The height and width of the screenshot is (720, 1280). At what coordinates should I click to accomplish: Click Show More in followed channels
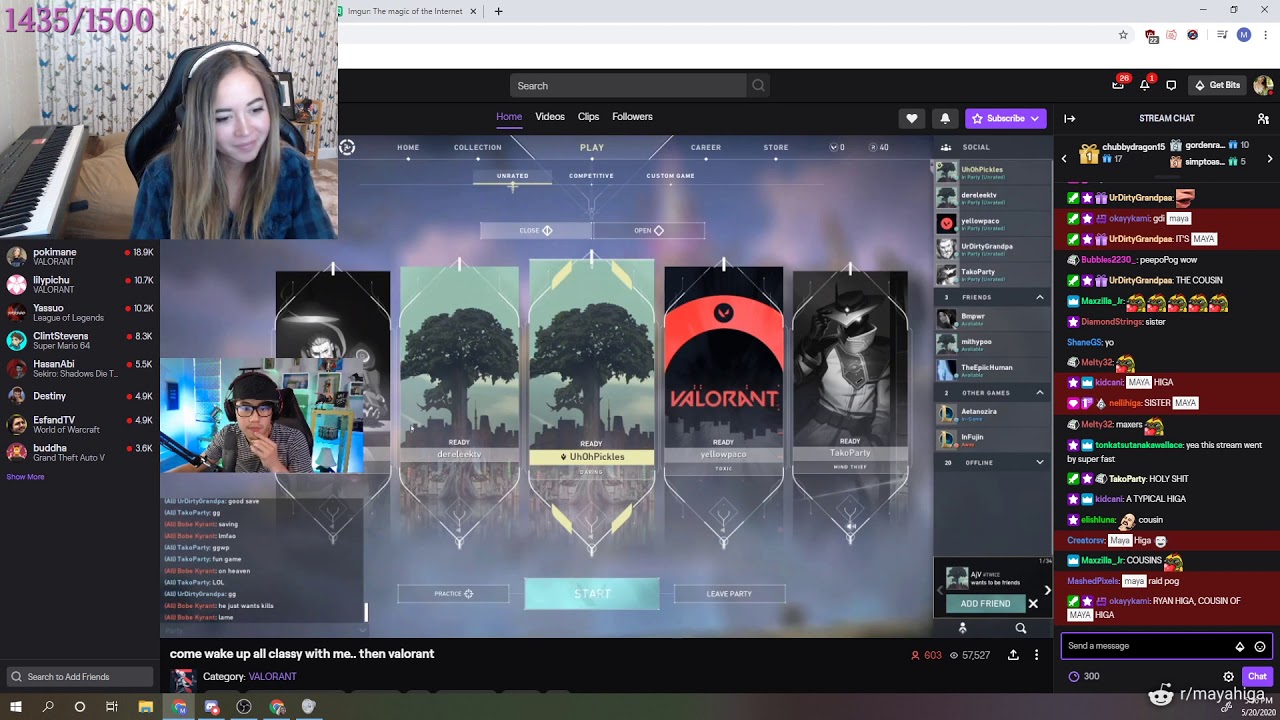[x=25, y=477]
